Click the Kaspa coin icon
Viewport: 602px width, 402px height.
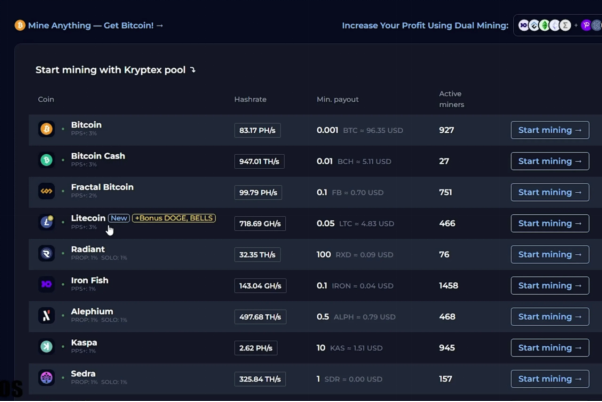(46, 347)
